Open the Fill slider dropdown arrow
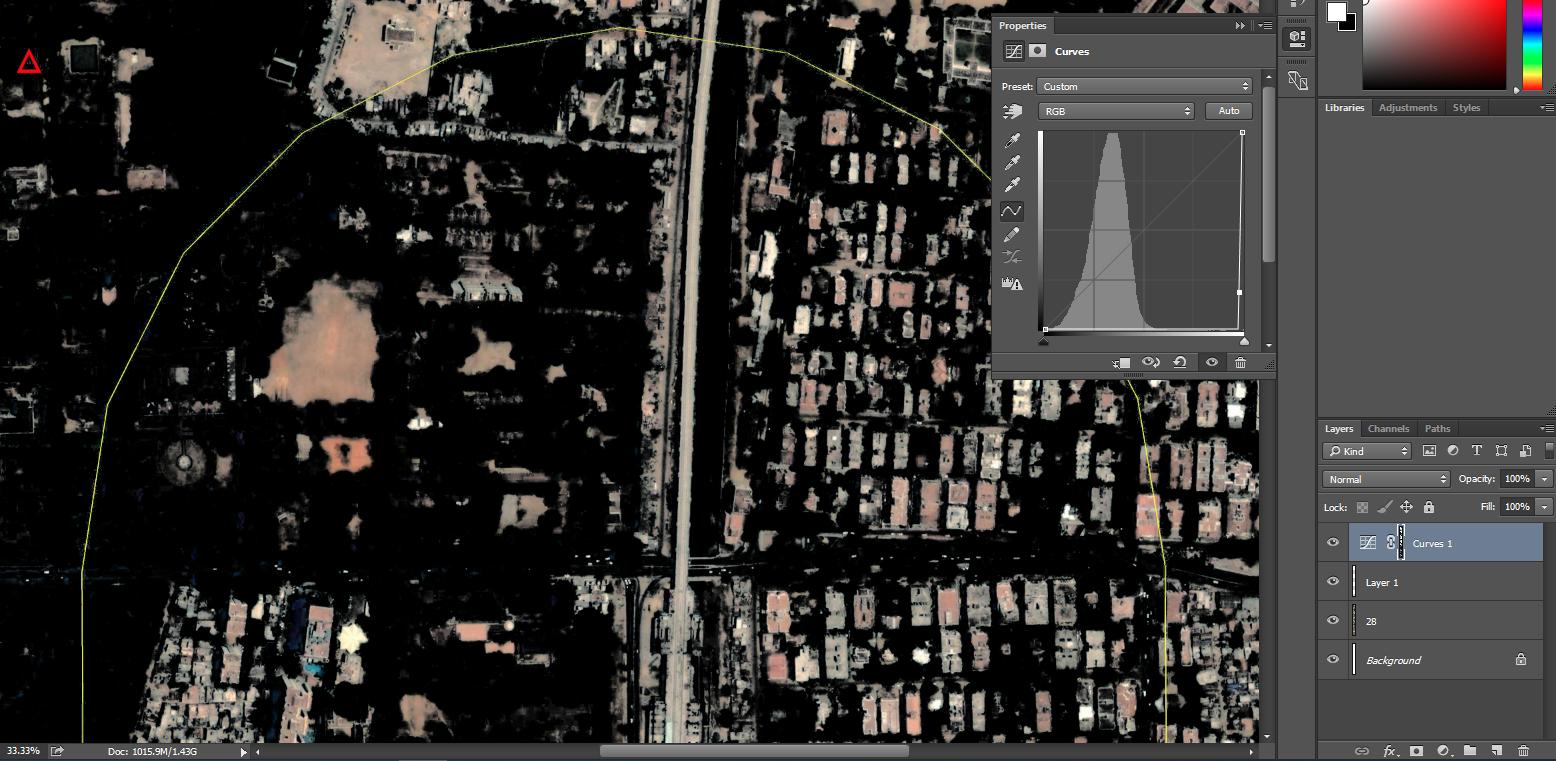This screenshot has width=1556, height=761. point(1545,507)
